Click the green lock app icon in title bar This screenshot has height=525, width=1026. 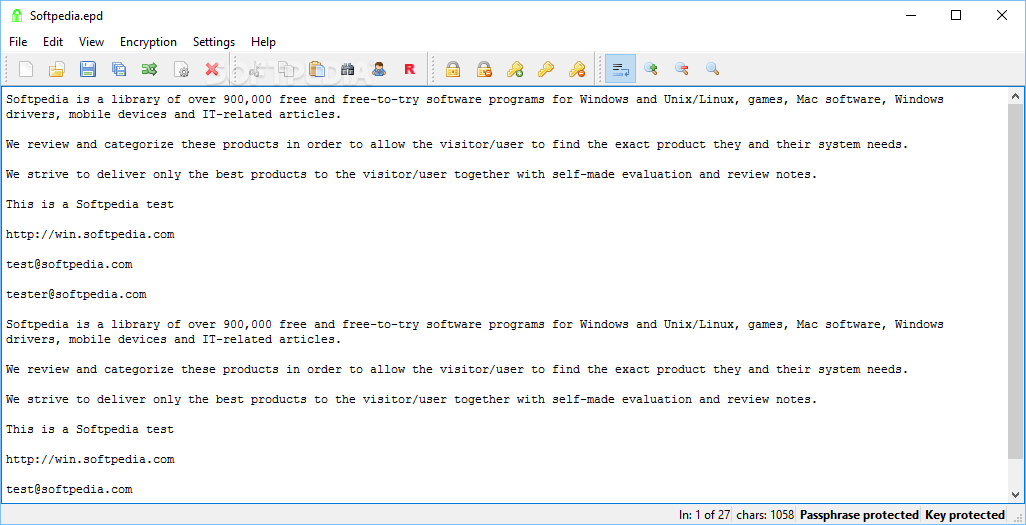click(17, 16)
